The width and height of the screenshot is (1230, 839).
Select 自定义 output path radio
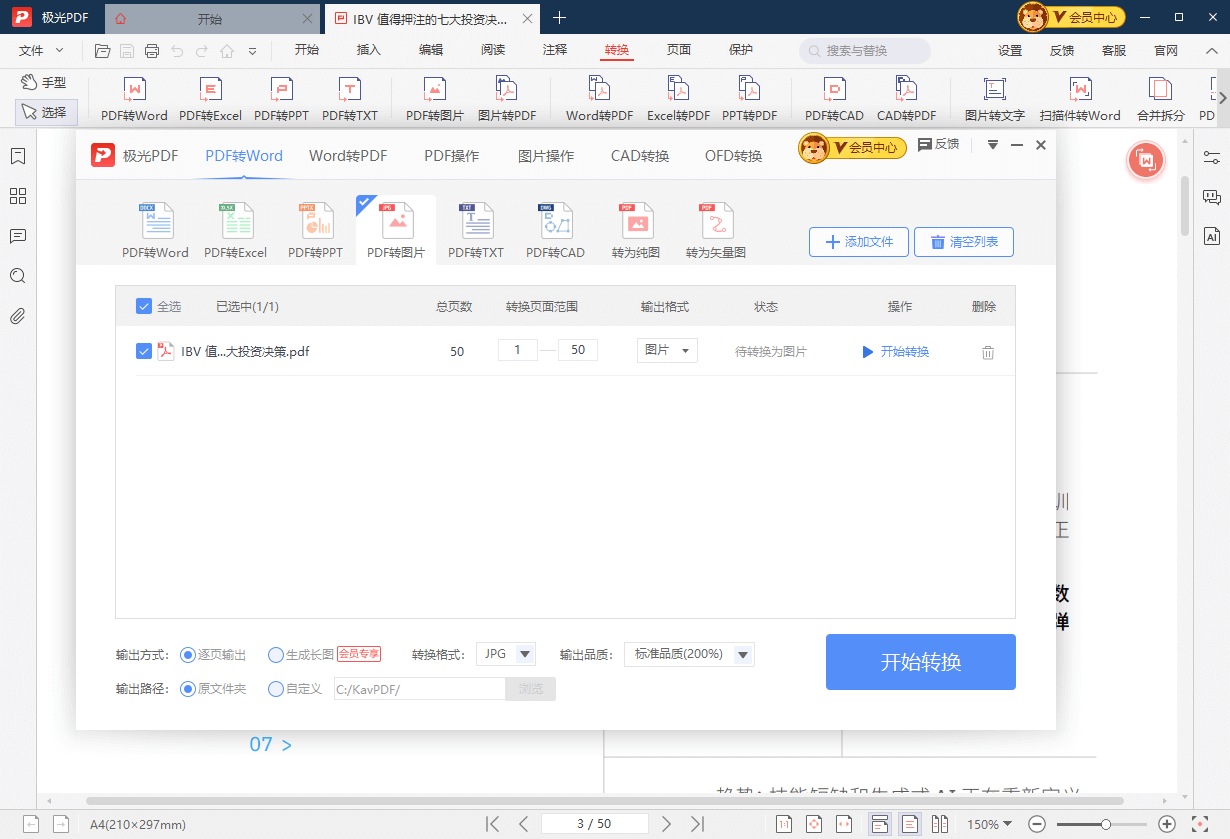[276, 689]
